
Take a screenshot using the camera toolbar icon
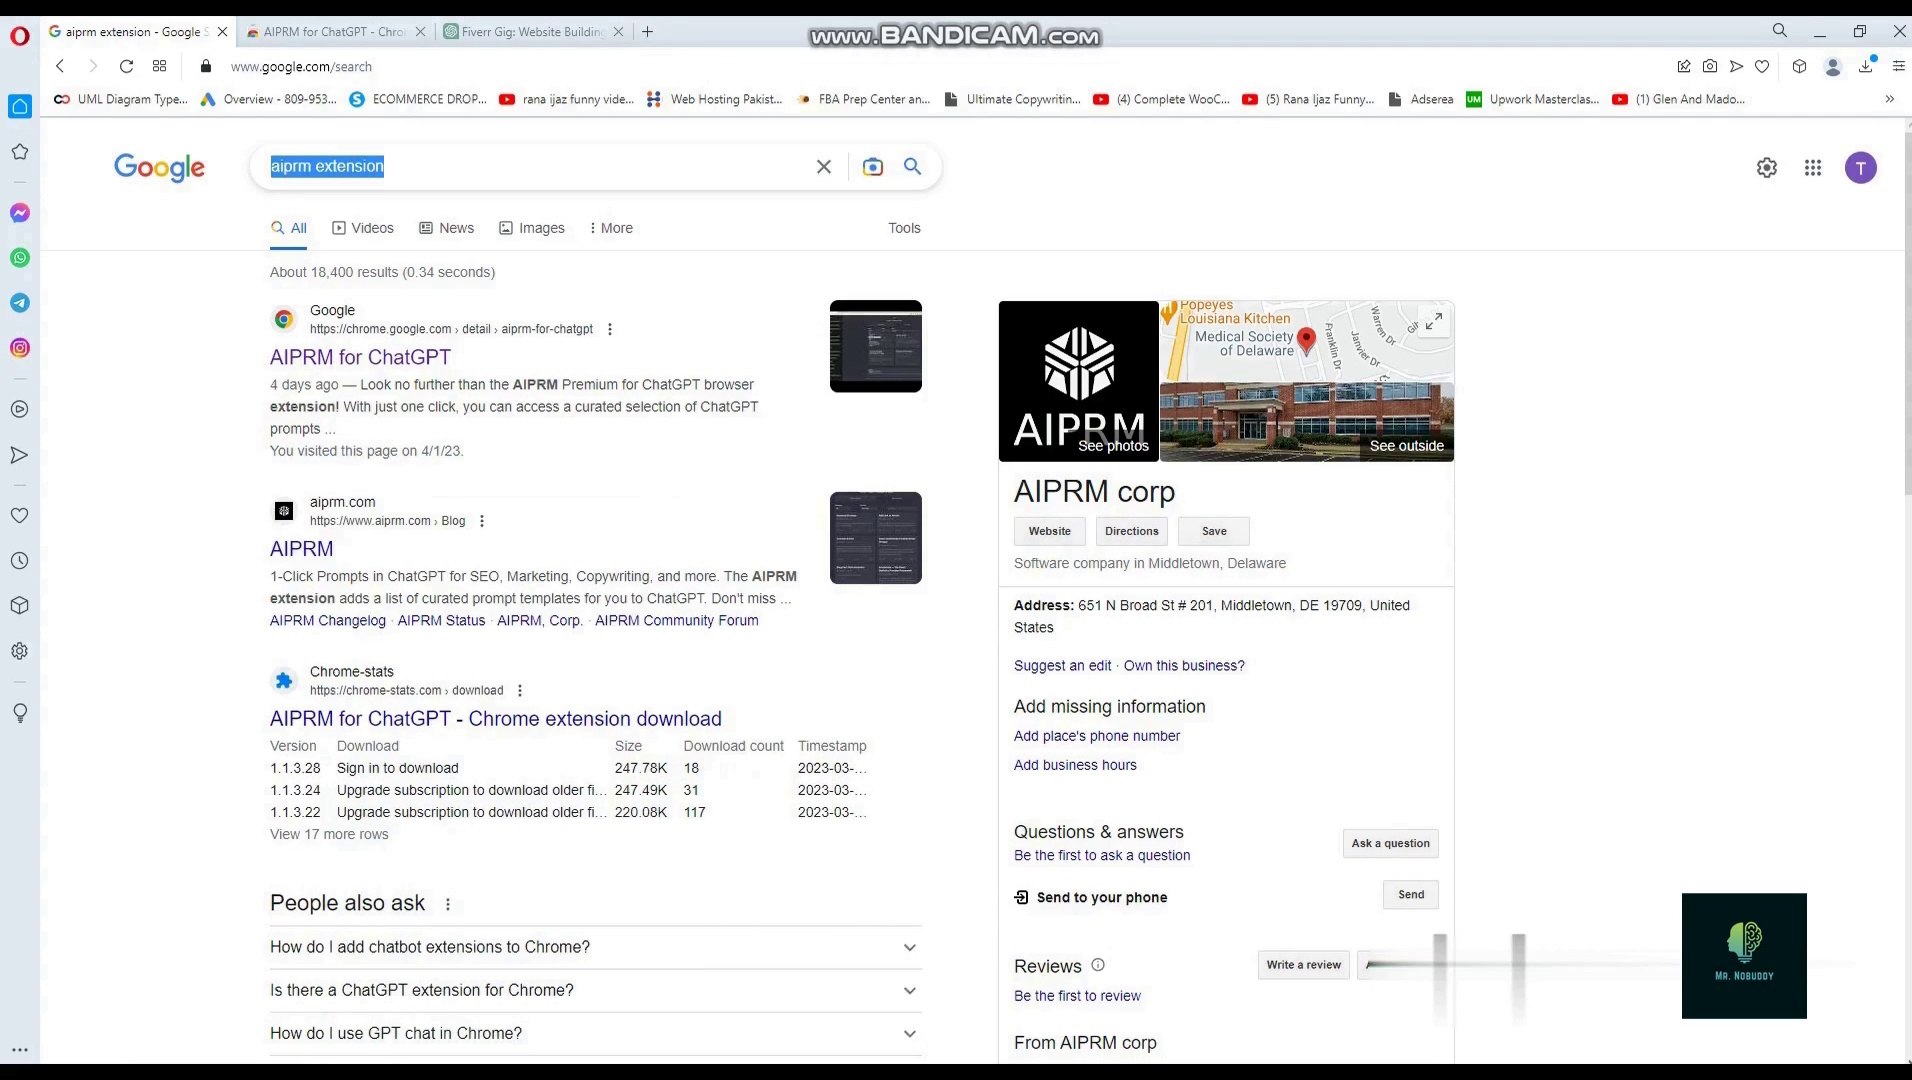point(1711,66)
